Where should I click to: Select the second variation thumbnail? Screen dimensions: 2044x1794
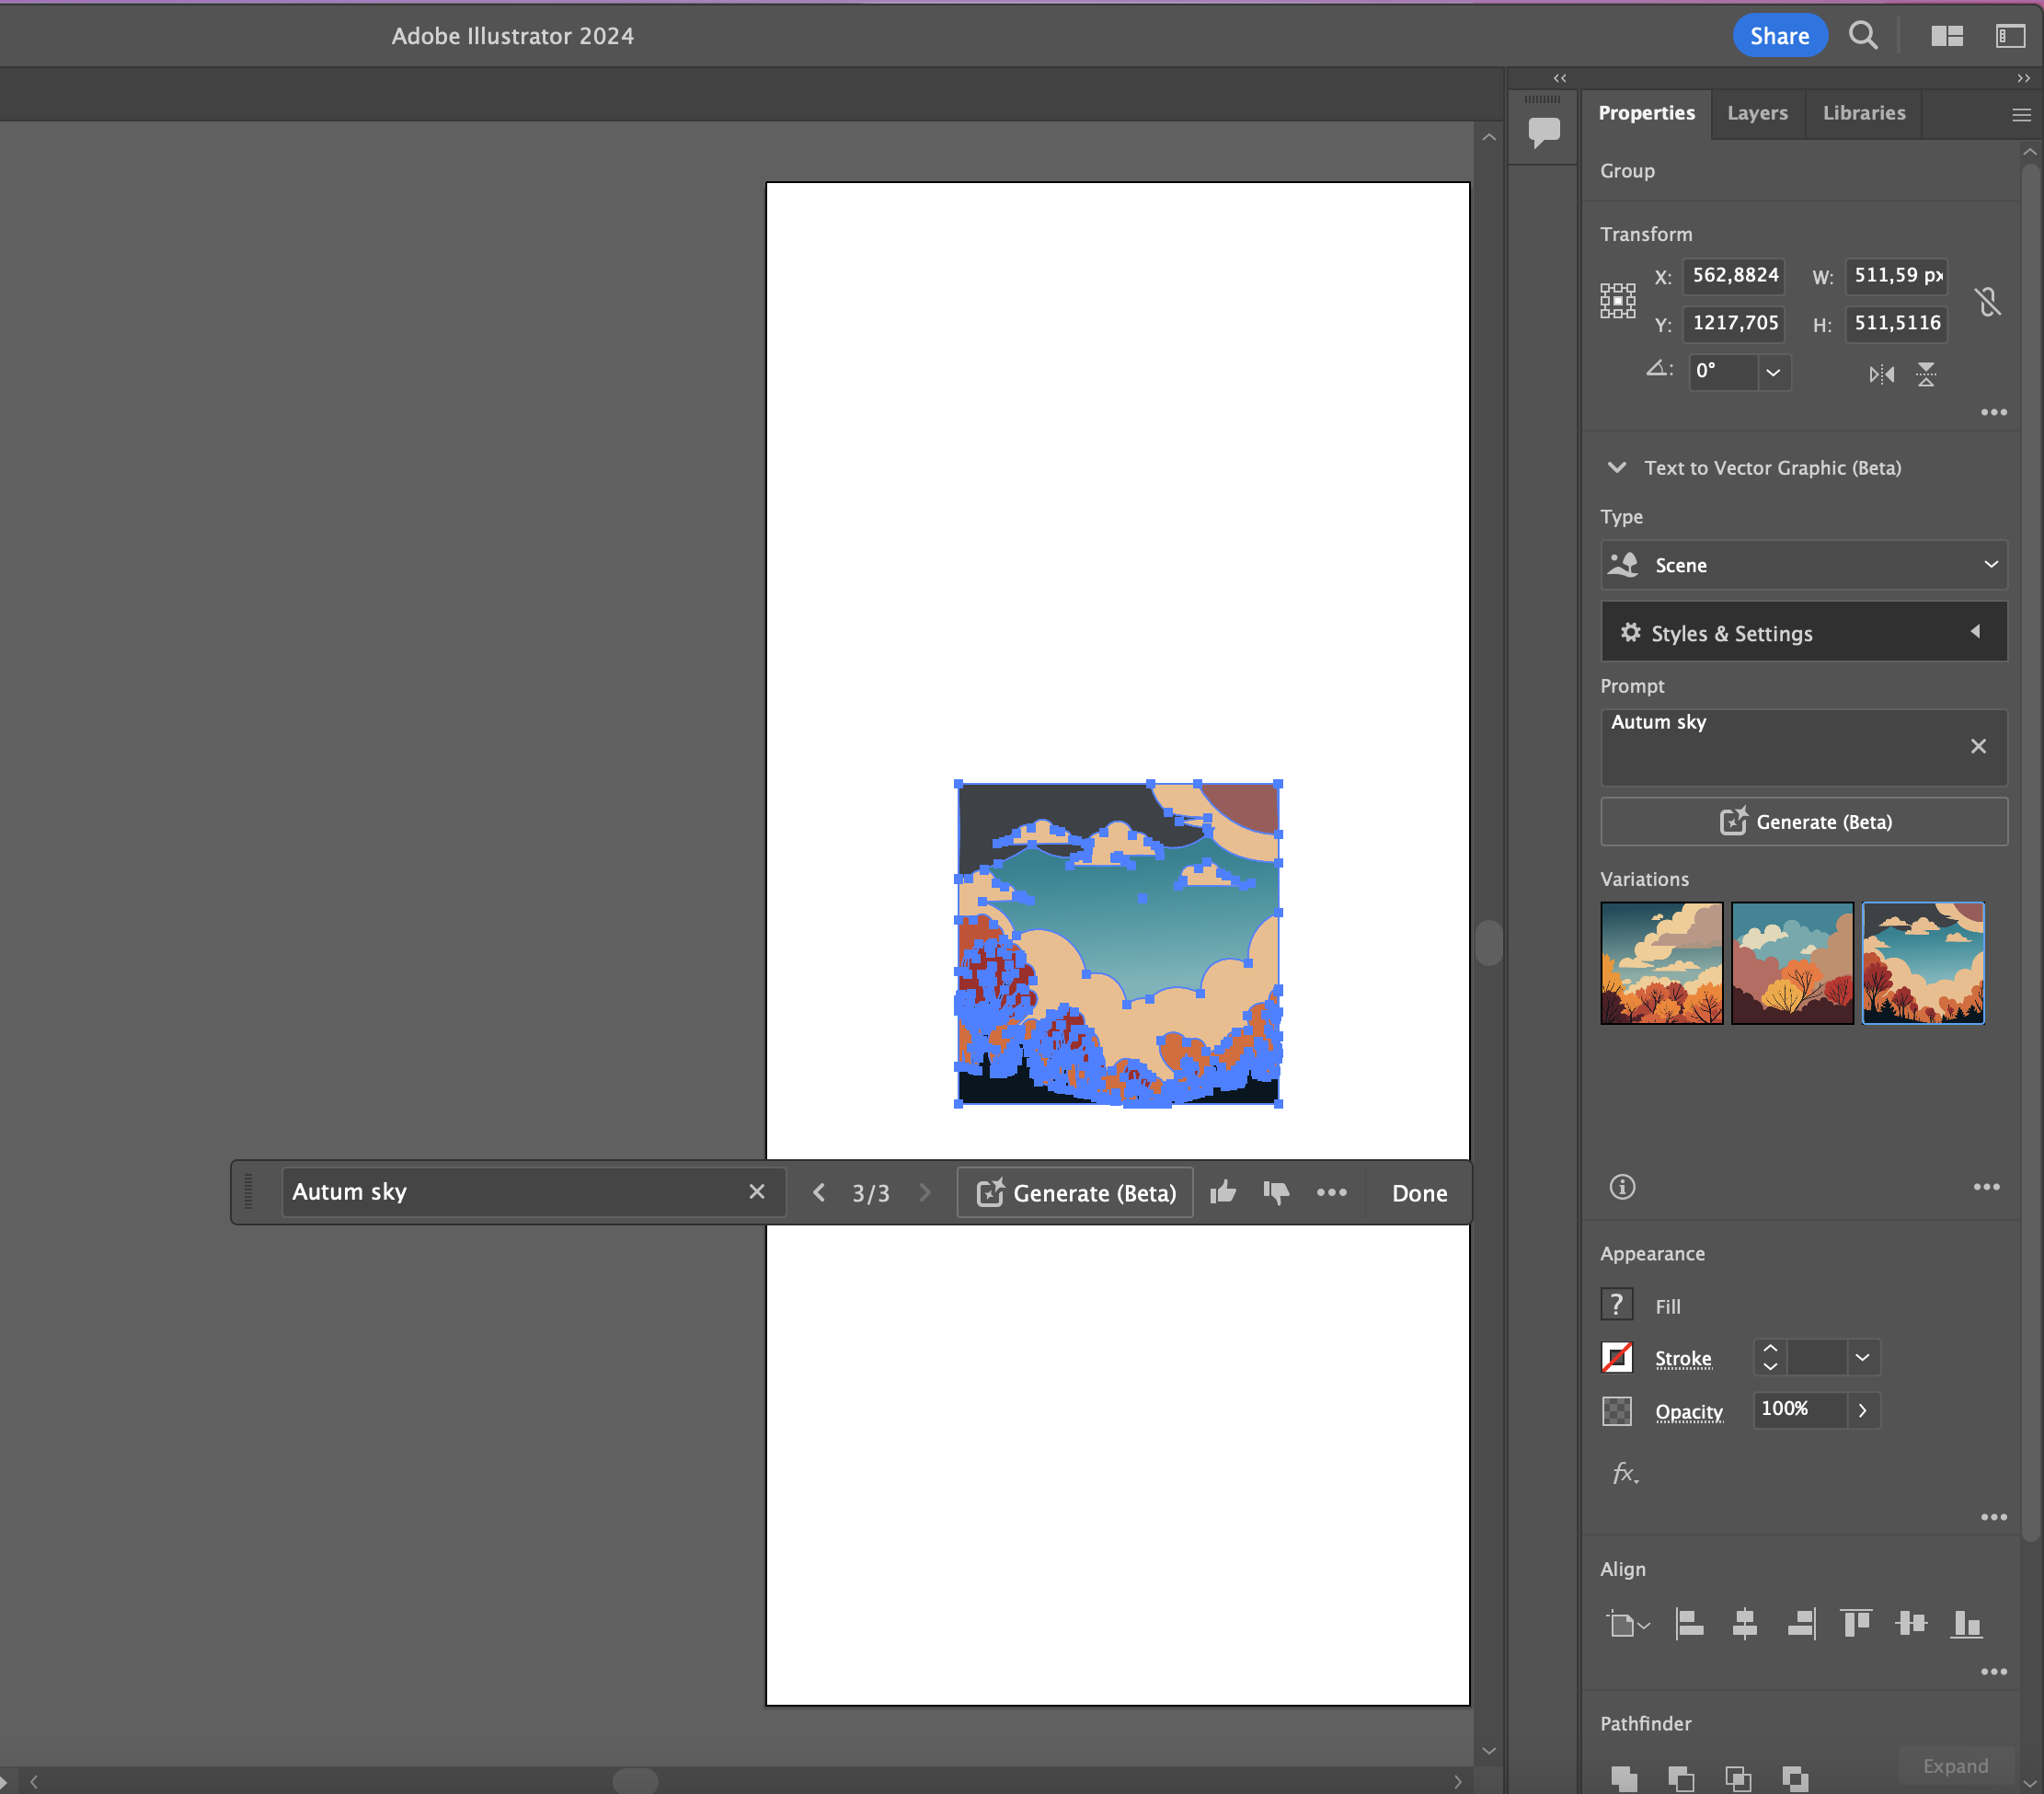(1792, 963)
